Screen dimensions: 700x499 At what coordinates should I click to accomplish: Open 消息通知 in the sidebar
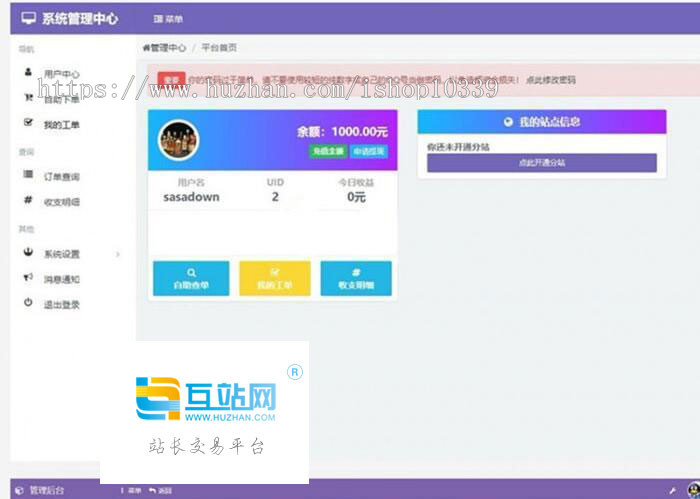62,280
